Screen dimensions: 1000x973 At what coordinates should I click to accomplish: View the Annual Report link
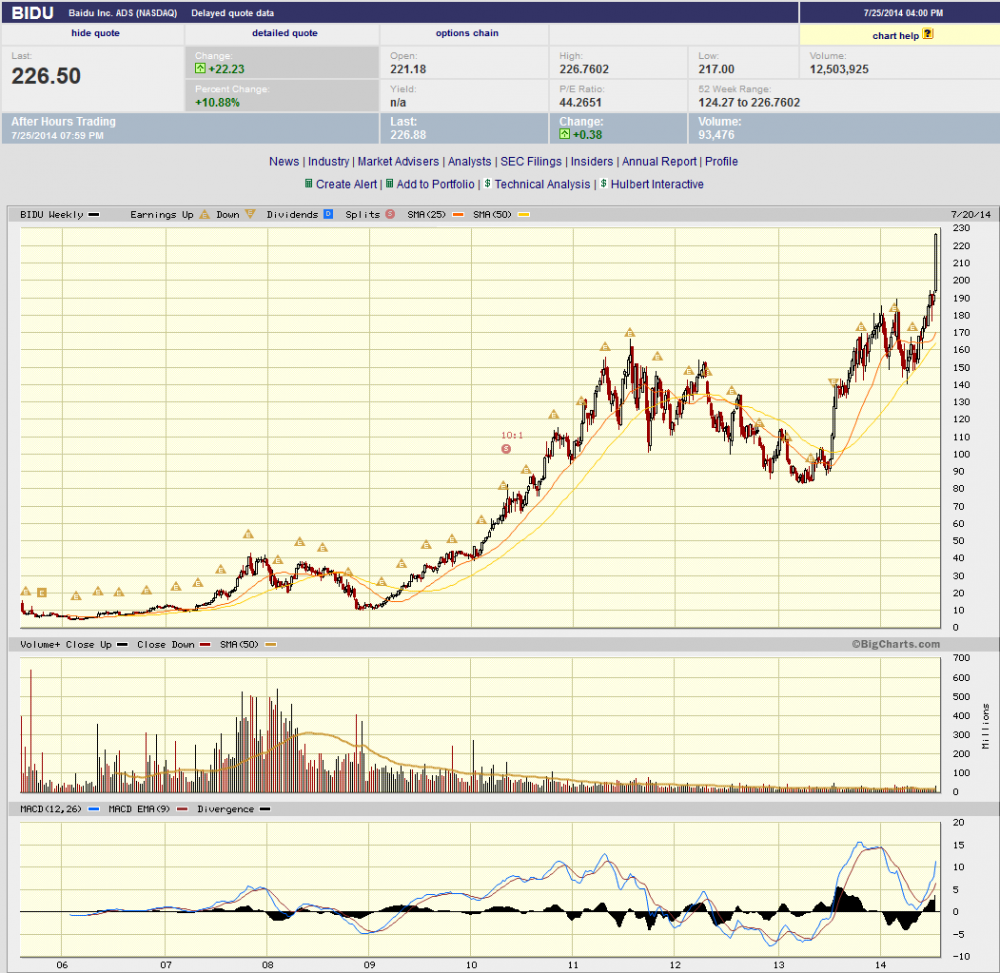660,161
